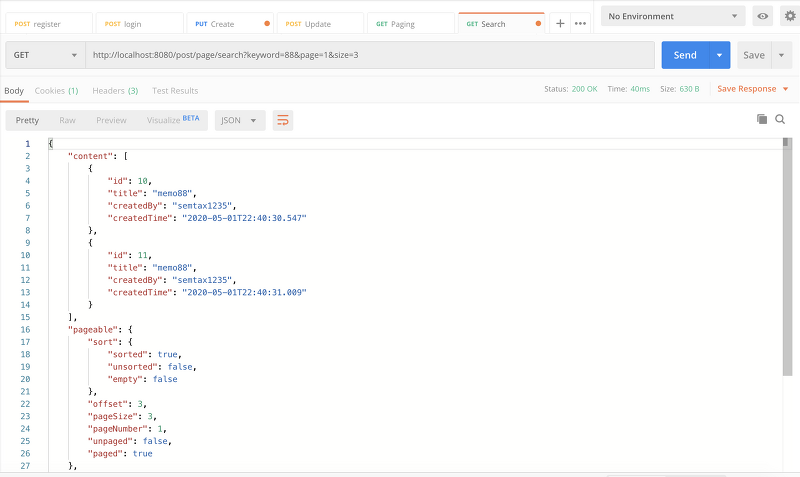Click the blue Send button

(685, 55)
